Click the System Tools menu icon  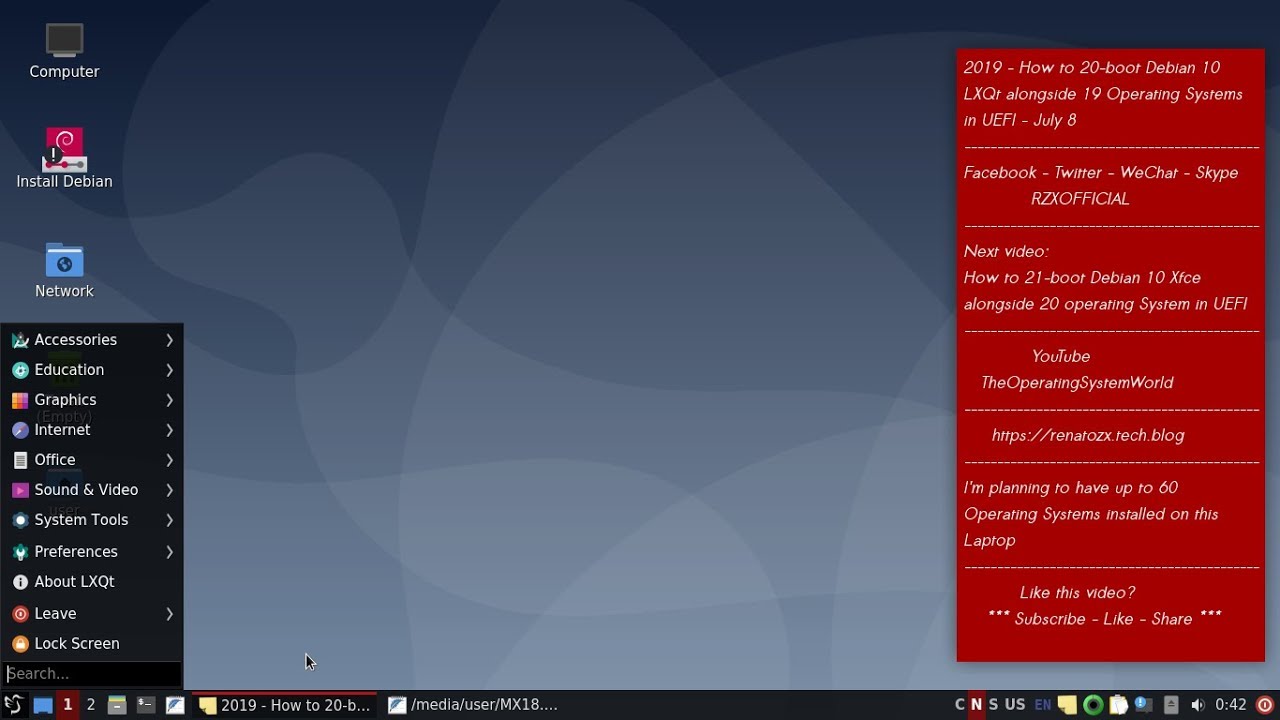[x=20, y=520]
